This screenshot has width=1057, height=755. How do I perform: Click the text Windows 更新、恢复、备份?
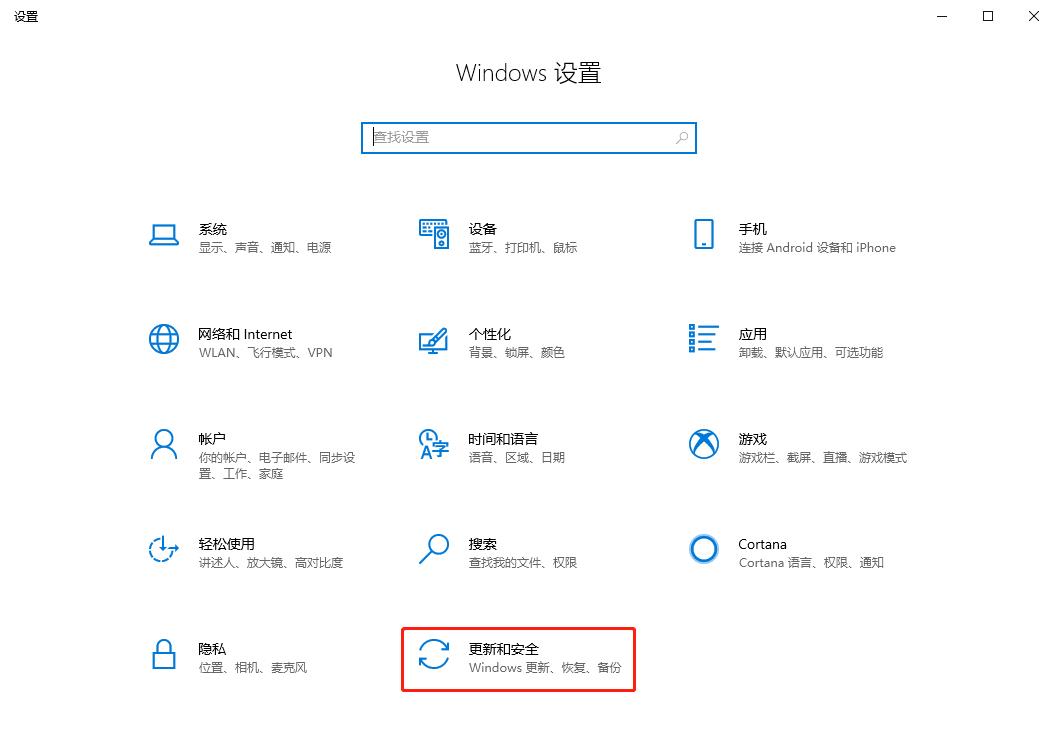click(545, 667)
